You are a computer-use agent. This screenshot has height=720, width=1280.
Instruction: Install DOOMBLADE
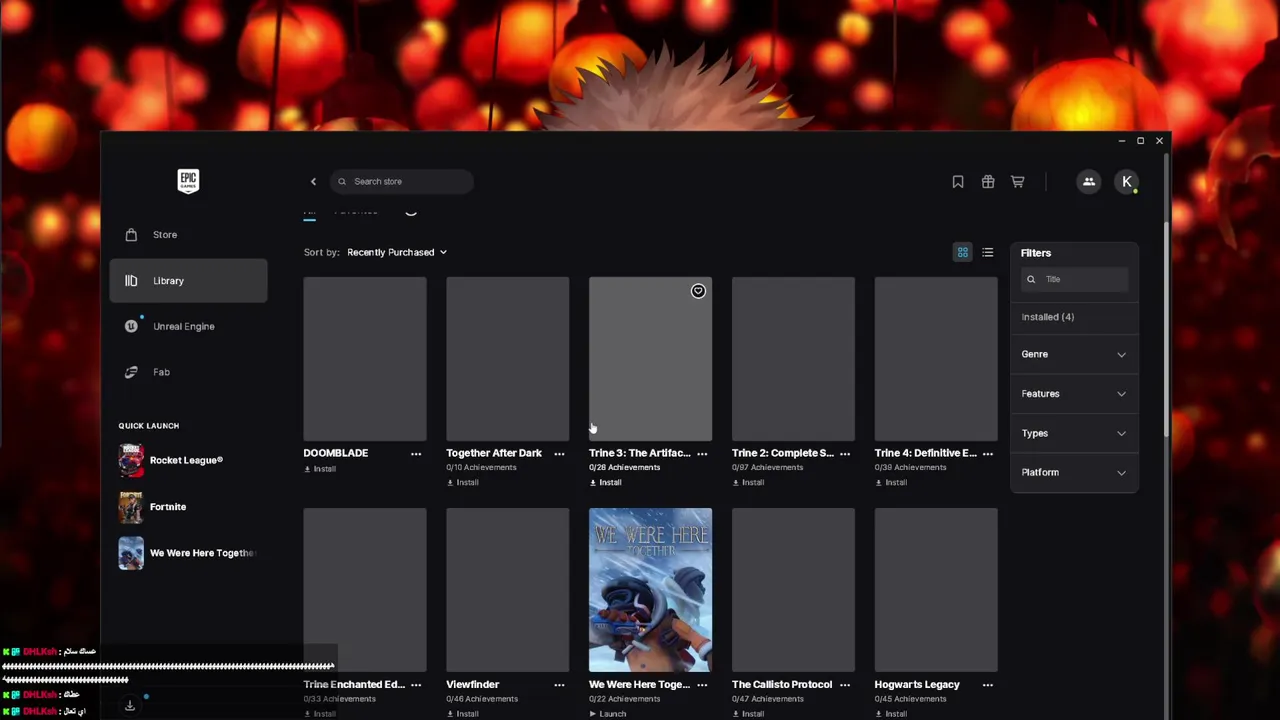click(x=320, y=469)
